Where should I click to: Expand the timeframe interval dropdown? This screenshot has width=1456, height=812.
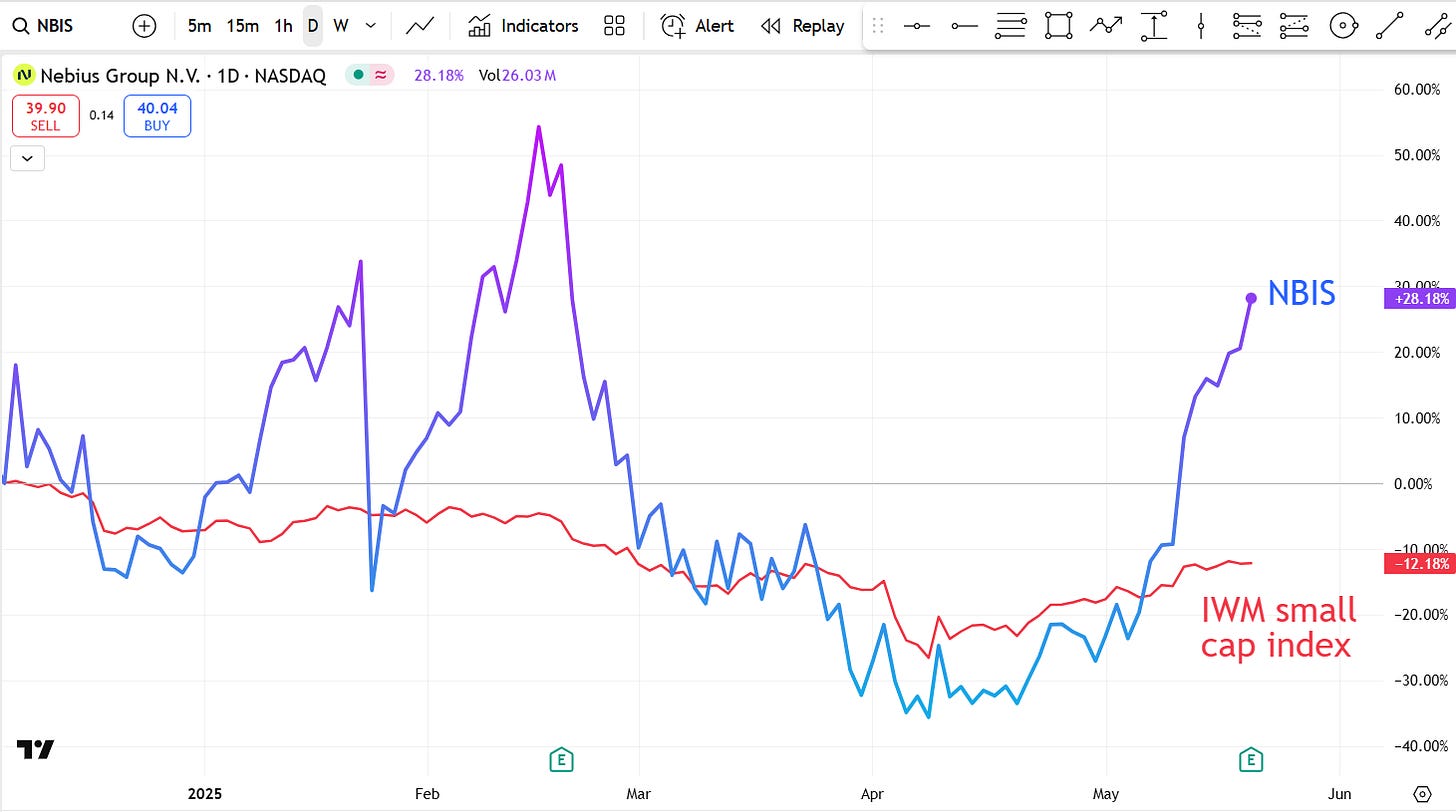coord(371,26)
